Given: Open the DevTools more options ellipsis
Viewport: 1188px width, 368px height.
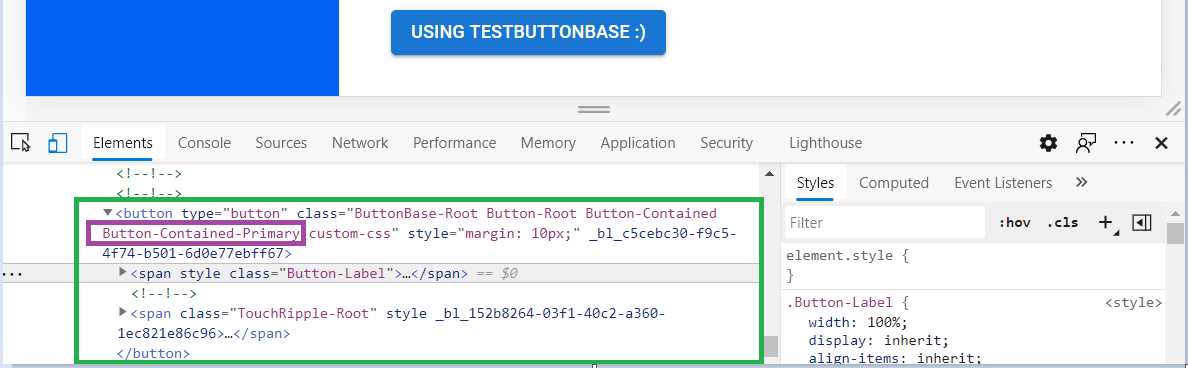Looking at the screenshot, I should coord(1124,143).
